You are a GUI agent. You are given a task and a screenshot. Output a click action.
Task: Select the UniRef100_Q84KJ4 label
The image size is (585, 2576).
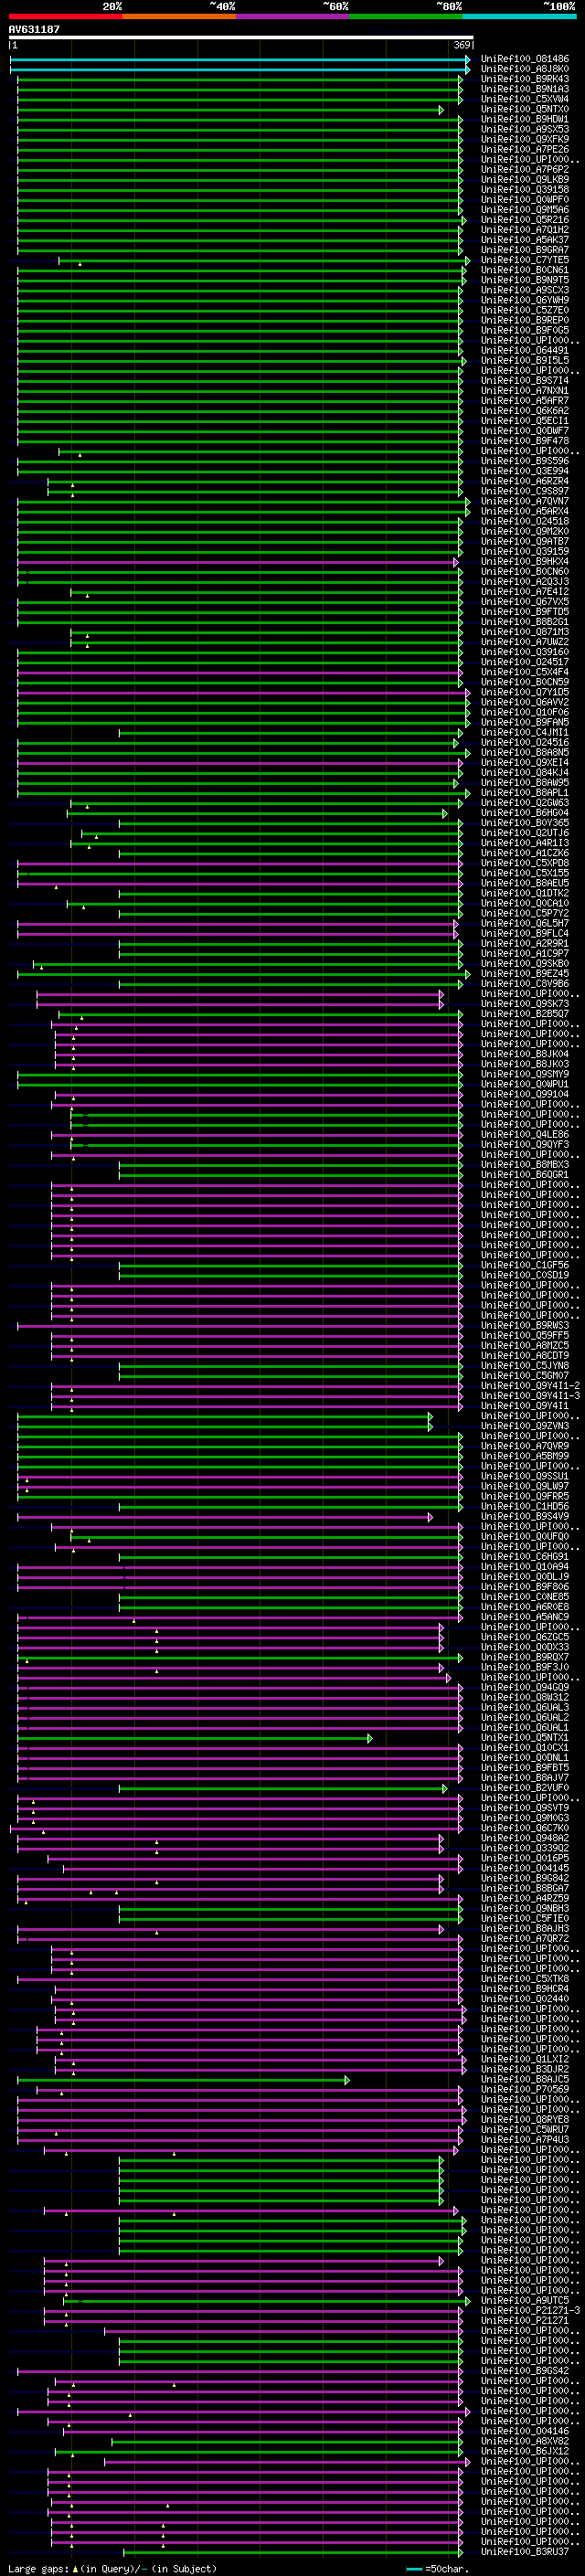[525, 772]
